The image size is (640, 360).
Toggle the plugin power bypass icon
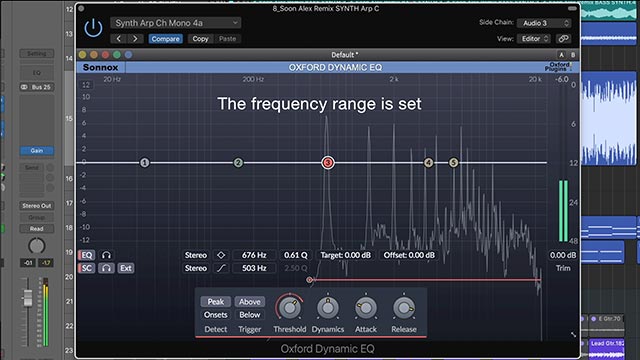(x=93, y=28)
